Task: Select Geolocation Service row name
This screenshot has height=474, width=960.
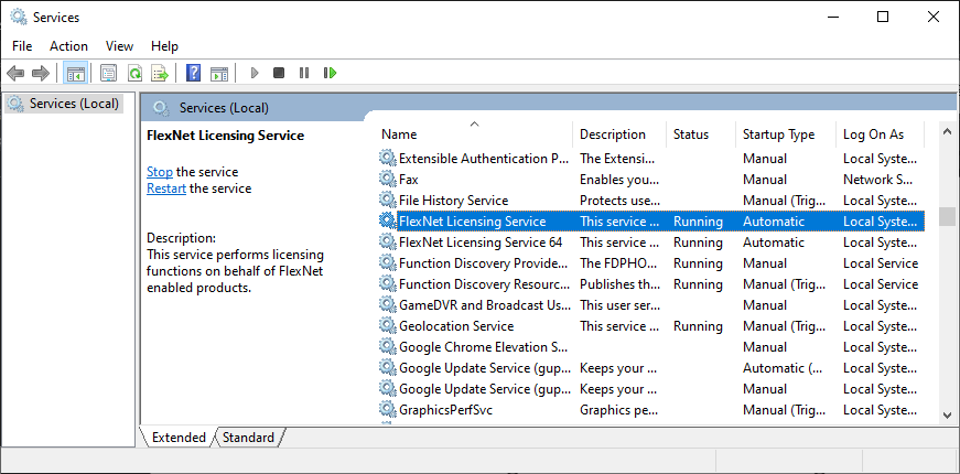Action: (x=457, y=326)
